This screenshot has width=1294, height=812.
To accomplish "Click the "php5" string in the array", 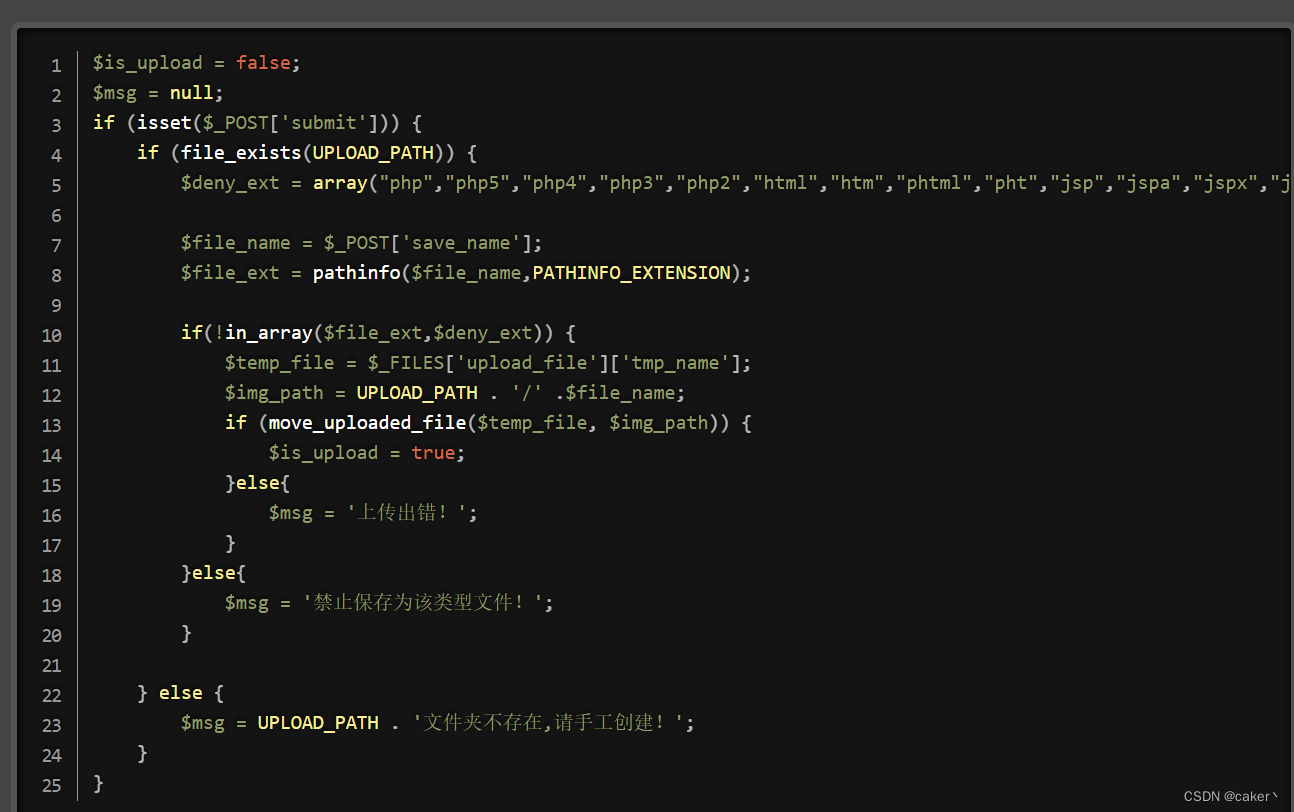I will point(478,183).
